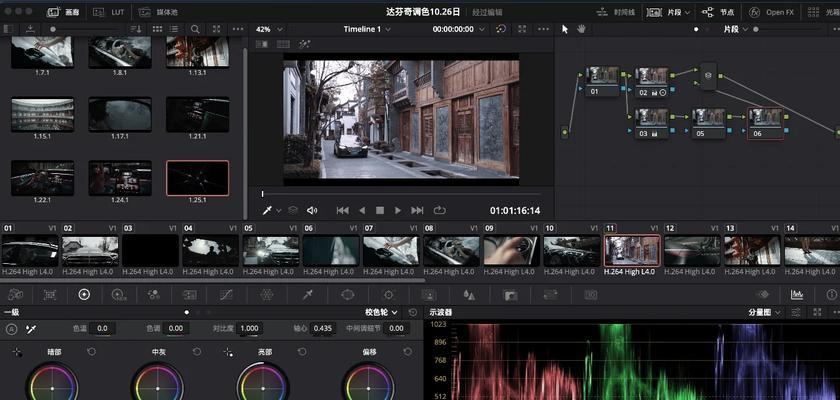Open the gallery sort order dropdown
Viewport: 840px width, 400px height.
tap(136, 29)
